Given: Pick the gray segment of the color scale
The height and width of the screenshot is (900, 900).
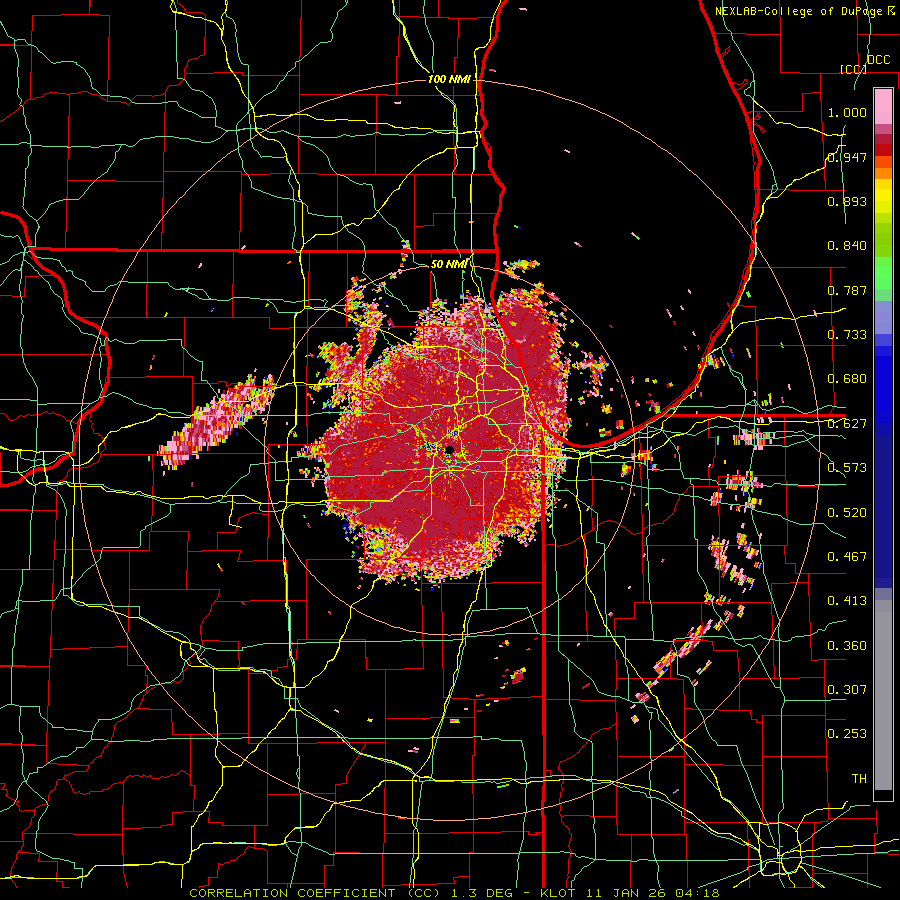Looking at the screenshot, I should (883, 695).
